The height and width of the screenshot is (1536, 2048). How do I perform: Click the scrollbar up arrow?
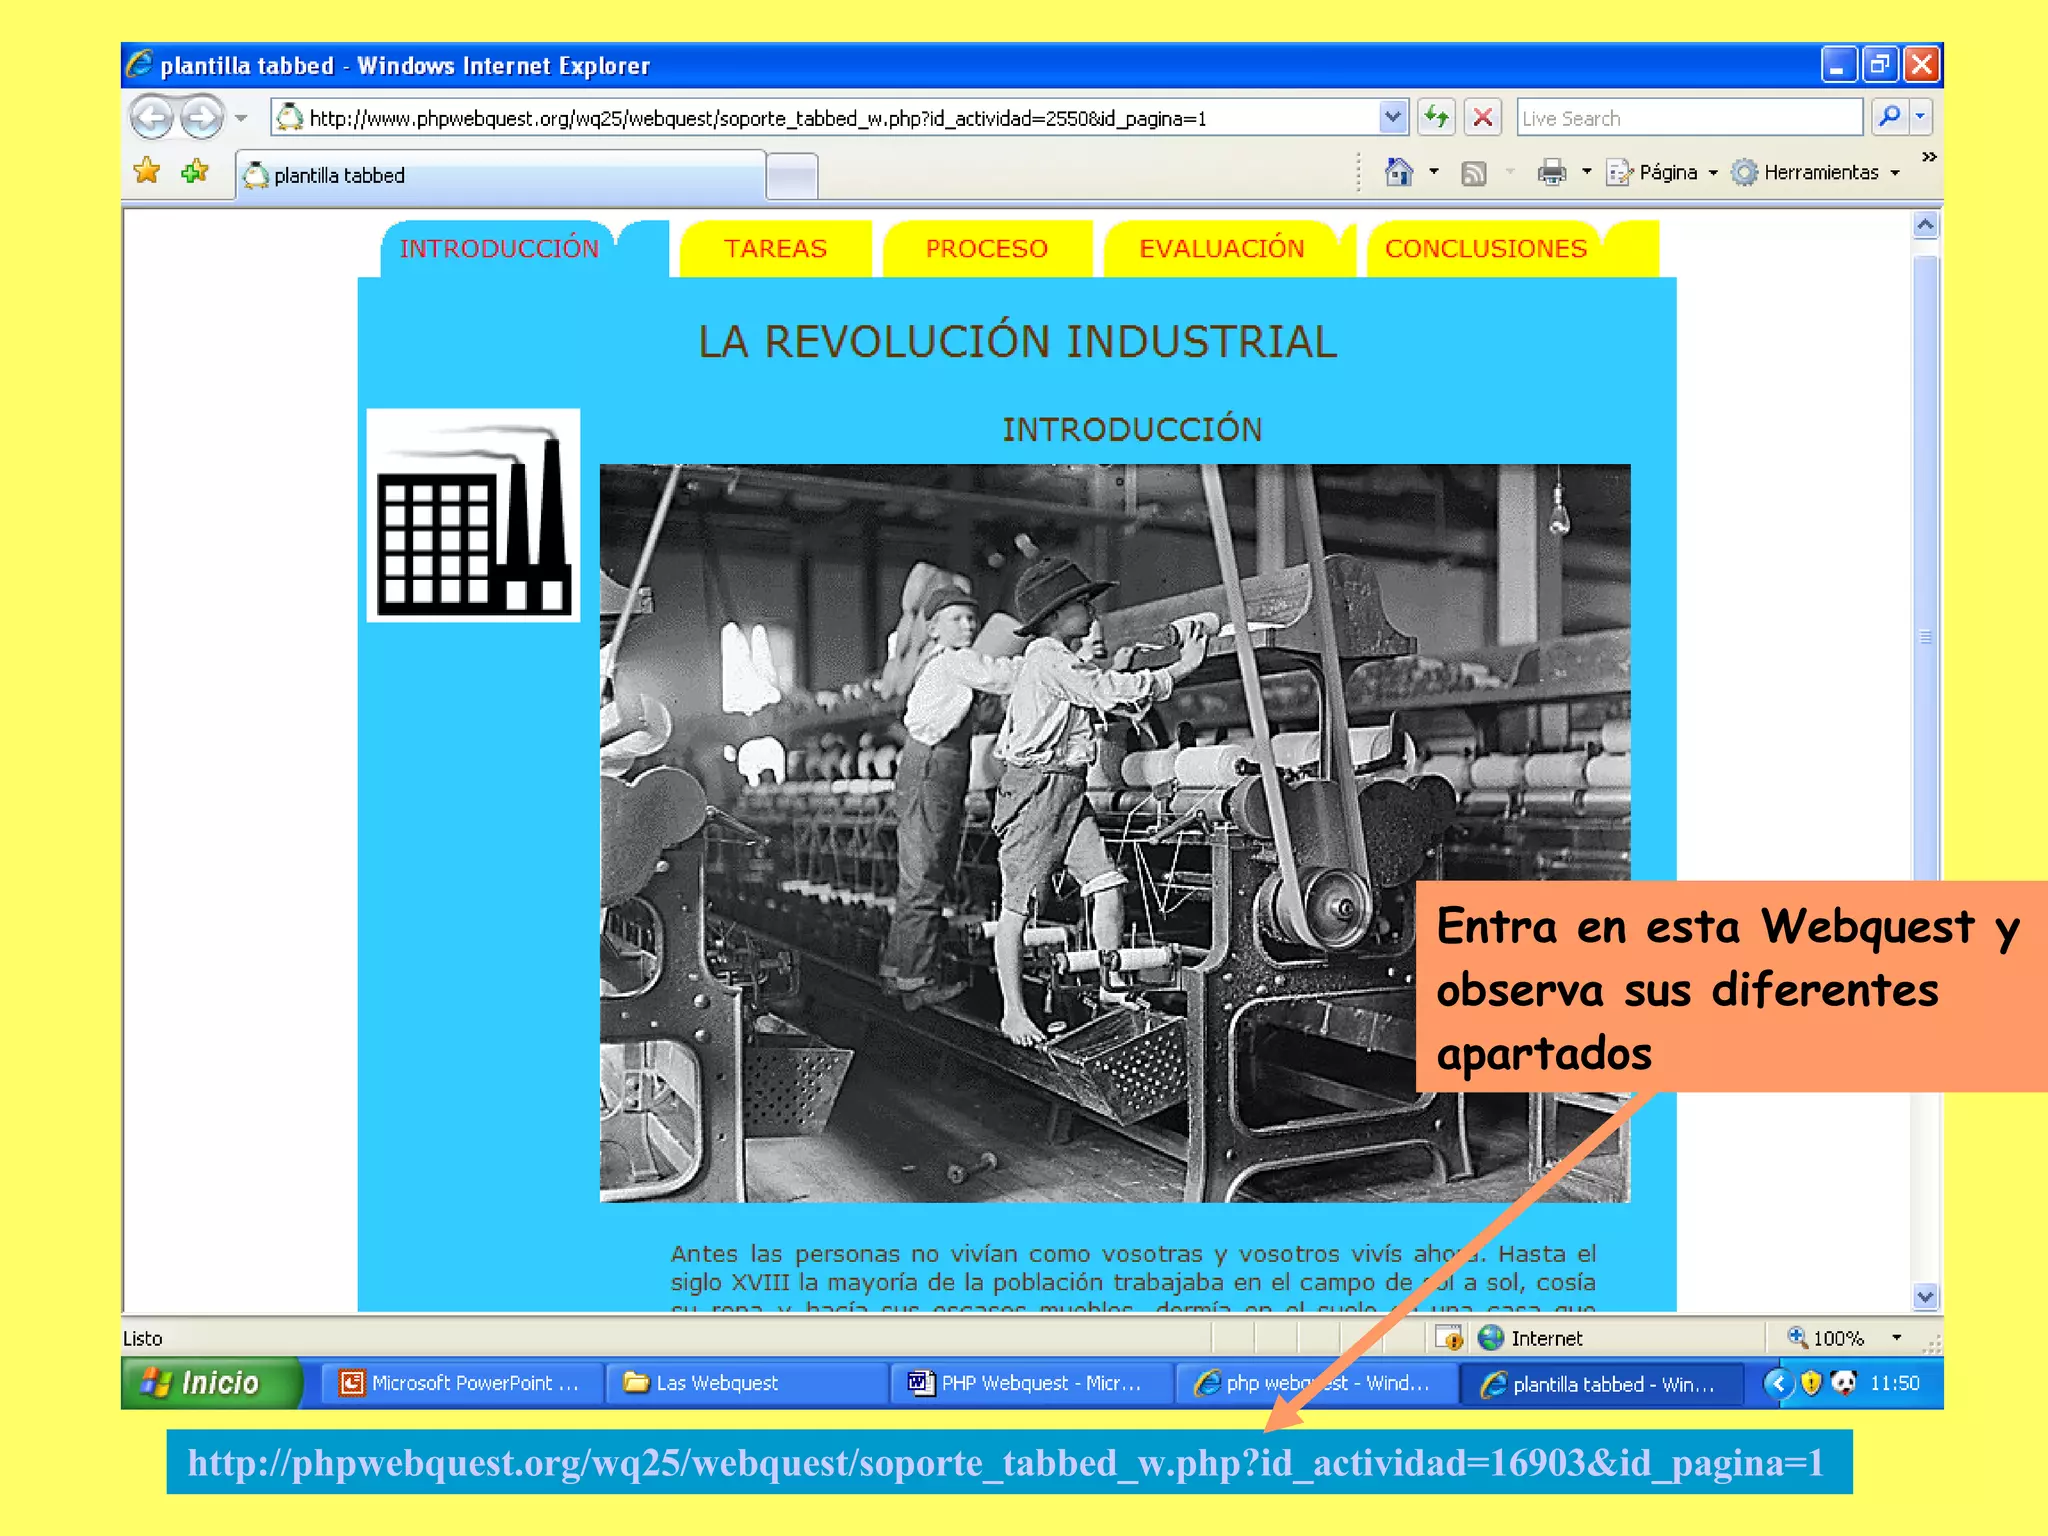click(x=1925, y=226)
